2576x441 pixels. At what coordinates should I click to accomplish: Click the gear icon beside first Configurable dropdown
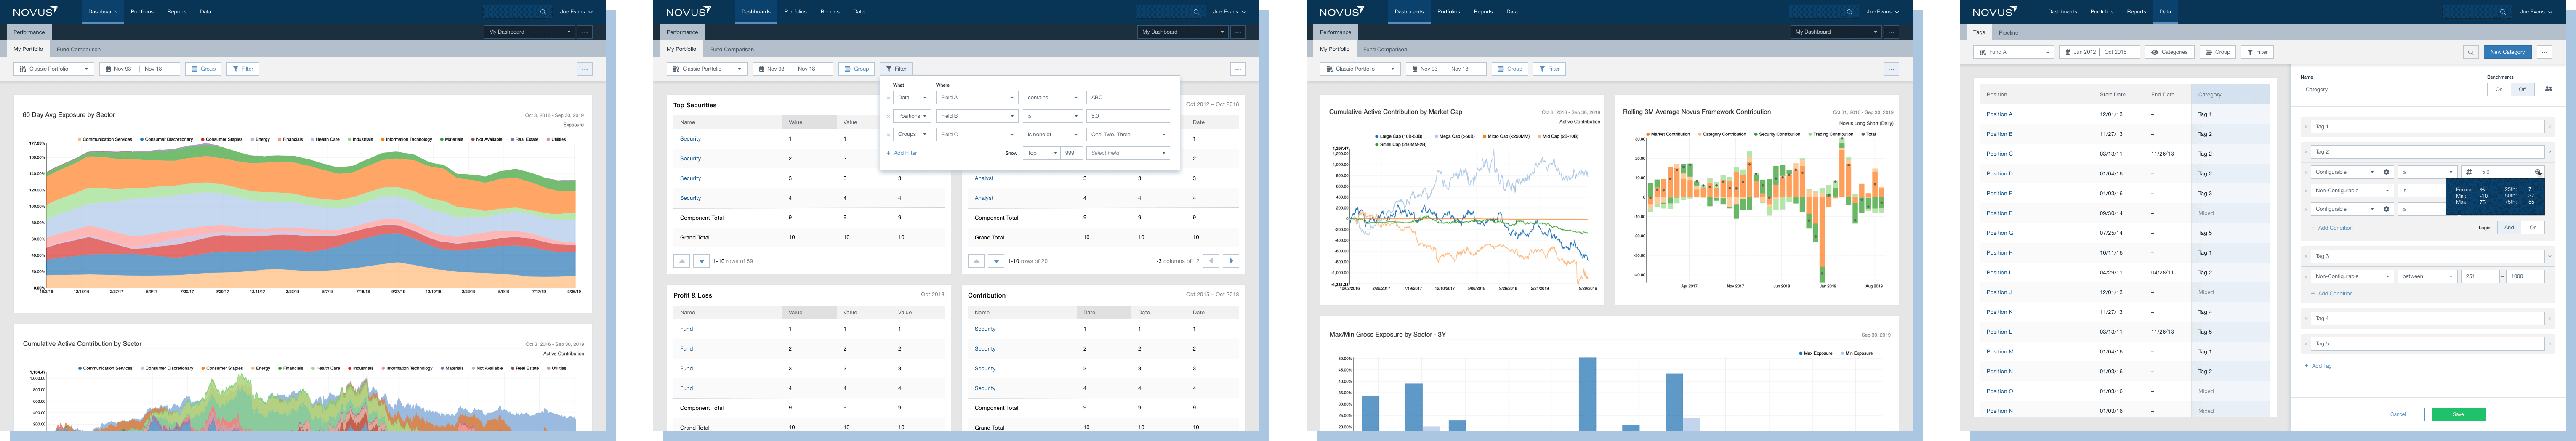pyautogui.click(x=2386, y=172)
